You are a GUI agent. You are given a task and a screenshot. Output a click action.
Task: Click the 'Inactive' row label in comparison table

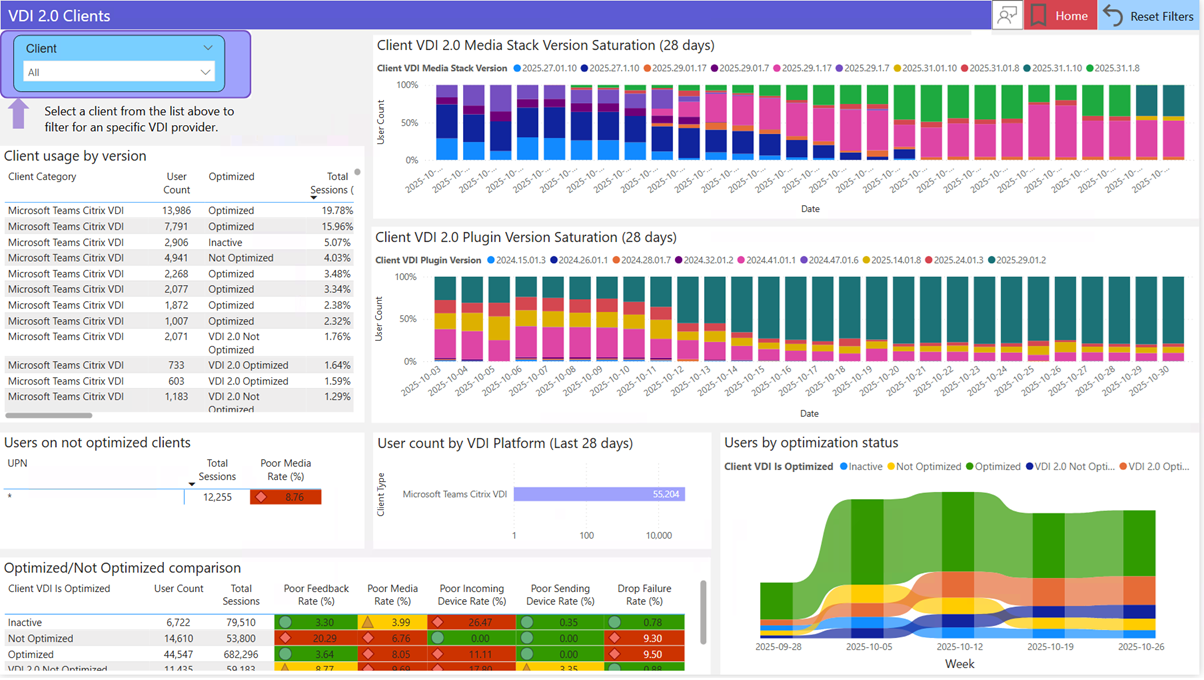(25, 623)
